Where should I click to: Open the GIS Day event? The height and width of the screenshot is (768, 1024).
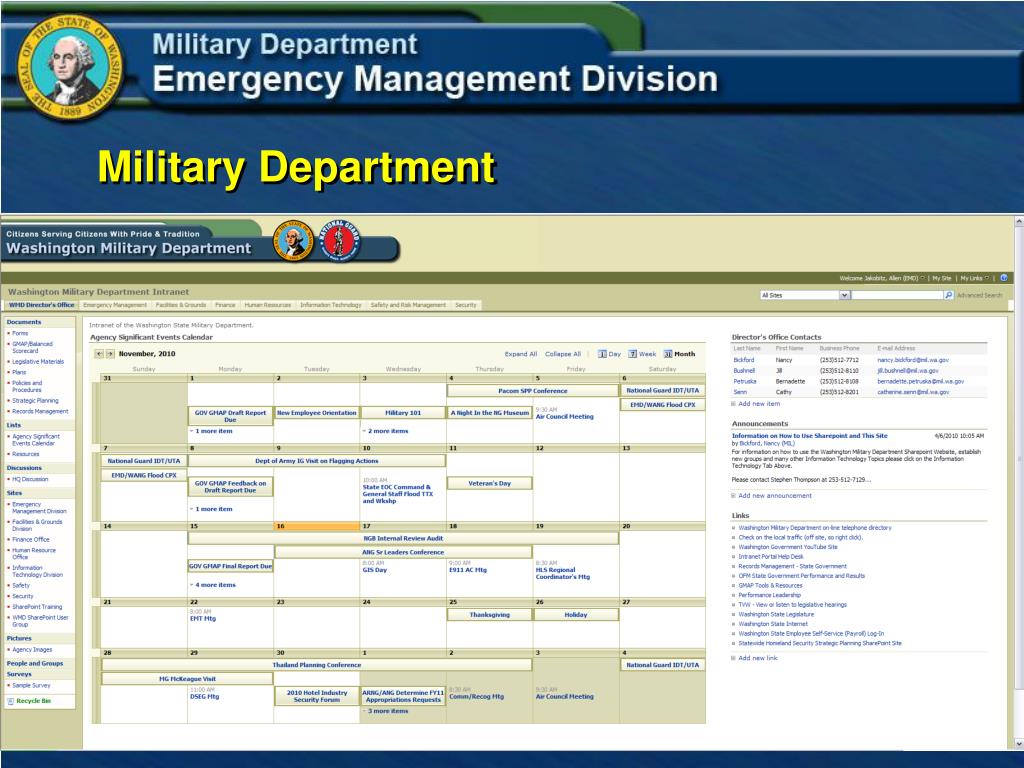click(375, 569)
